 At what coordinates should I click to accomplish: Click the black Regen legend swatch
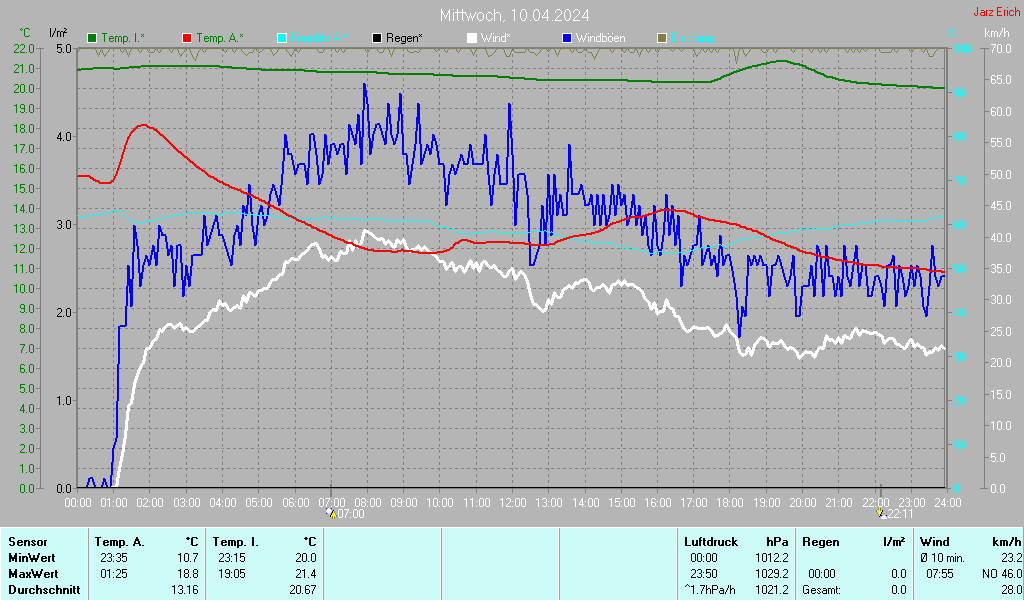tap(377, 38)
